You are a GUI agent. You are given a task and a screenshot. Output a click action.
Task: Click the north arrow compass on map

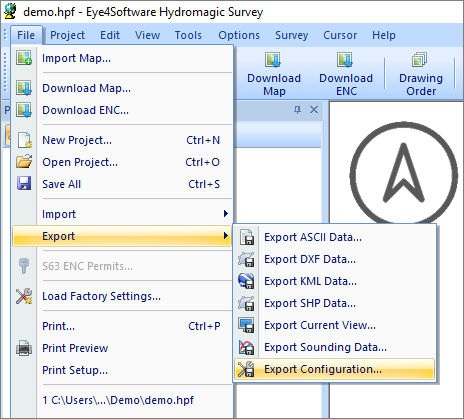[x=404, y=173]
